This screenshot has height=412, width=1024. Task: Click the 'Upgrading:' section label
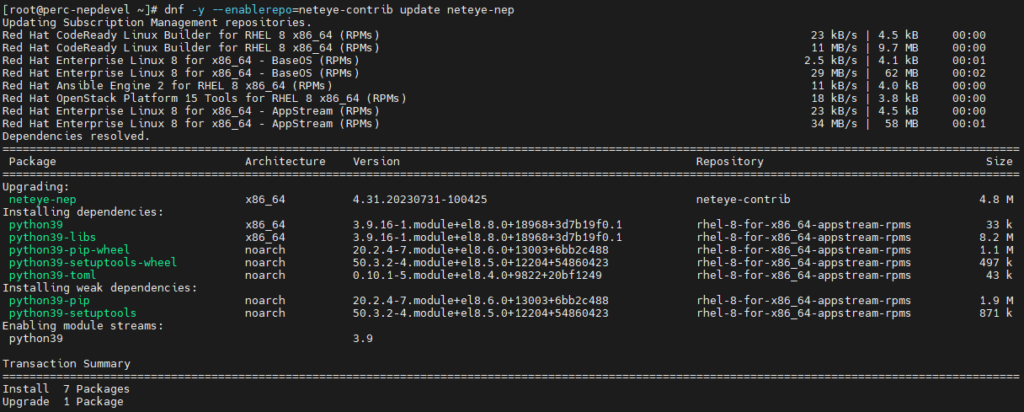[35, 187]
